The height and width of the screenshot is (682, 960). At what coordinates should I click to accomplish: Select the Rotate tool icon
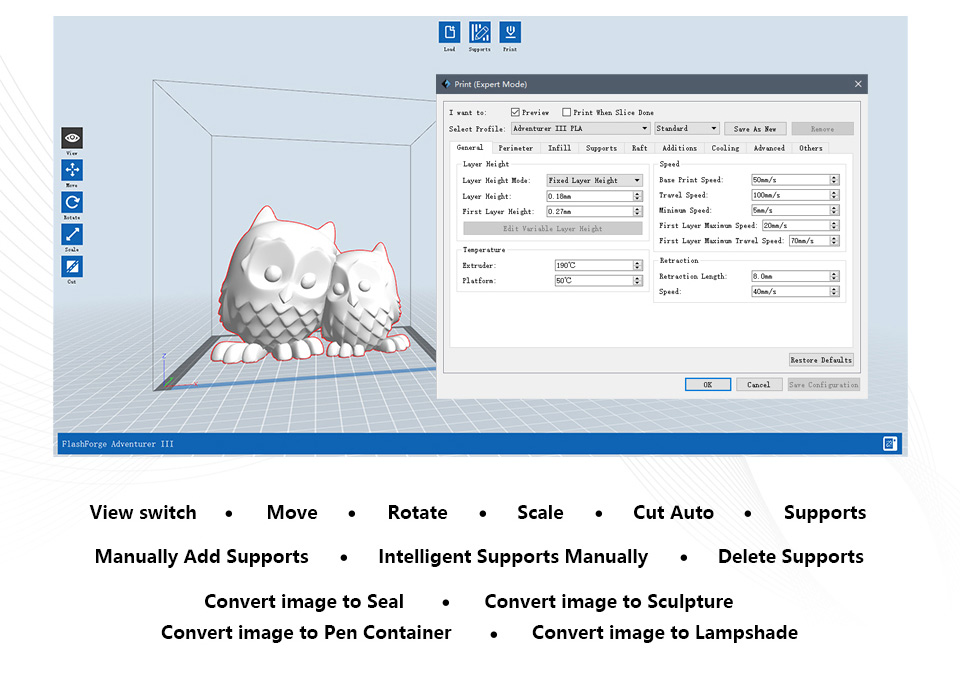pyautogui.click(x=72, y=203)
